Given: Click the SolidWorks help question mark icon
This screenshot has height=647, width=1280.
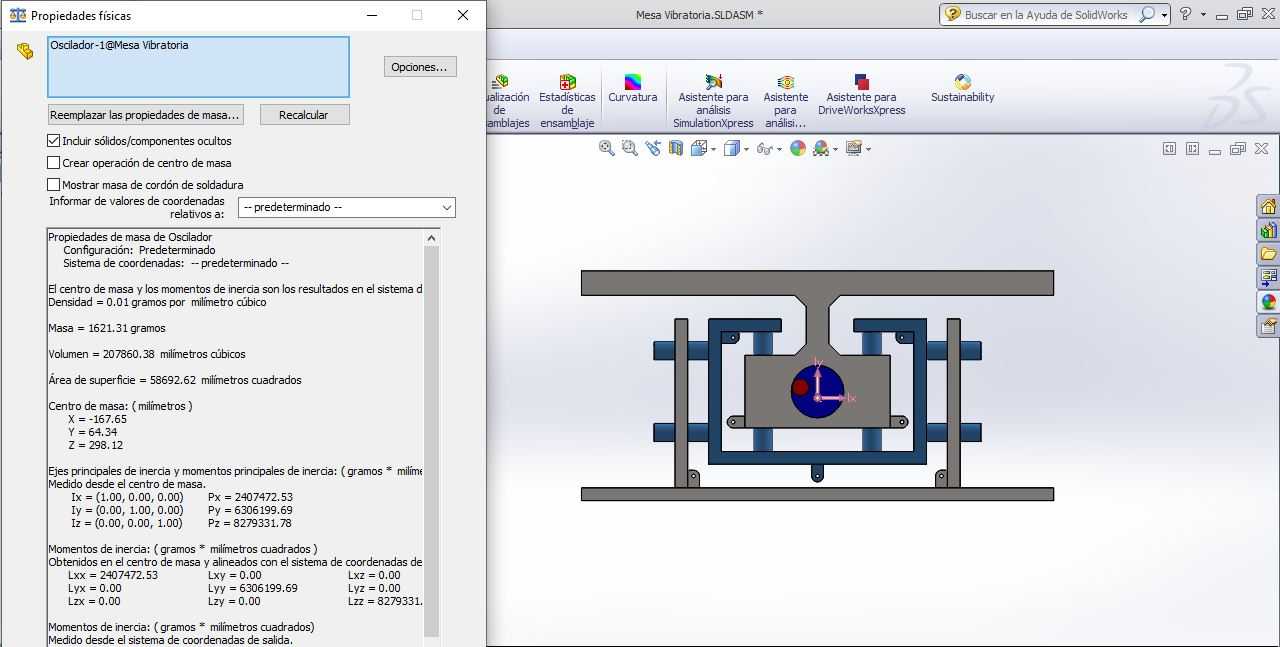Looking at the screenshot, I should coord(1185,14).
